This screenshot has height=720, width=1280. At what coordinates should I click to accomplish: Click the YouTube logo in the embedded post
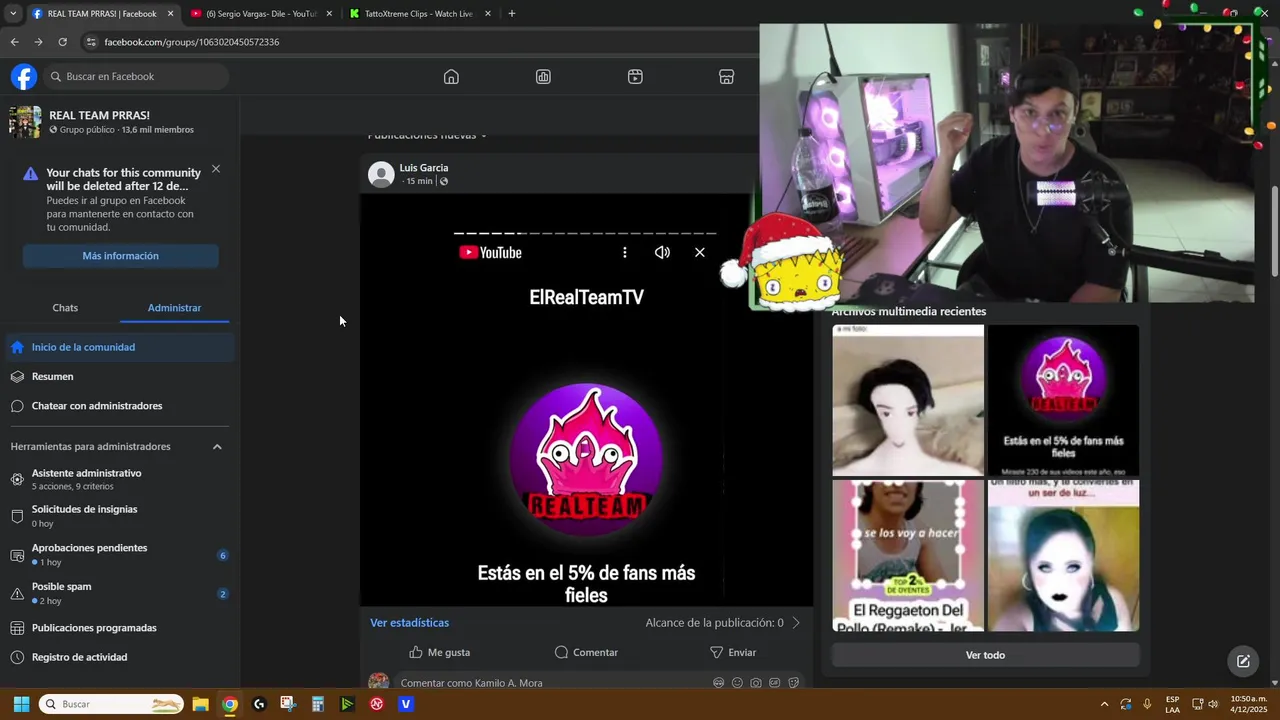pos(490,253)
